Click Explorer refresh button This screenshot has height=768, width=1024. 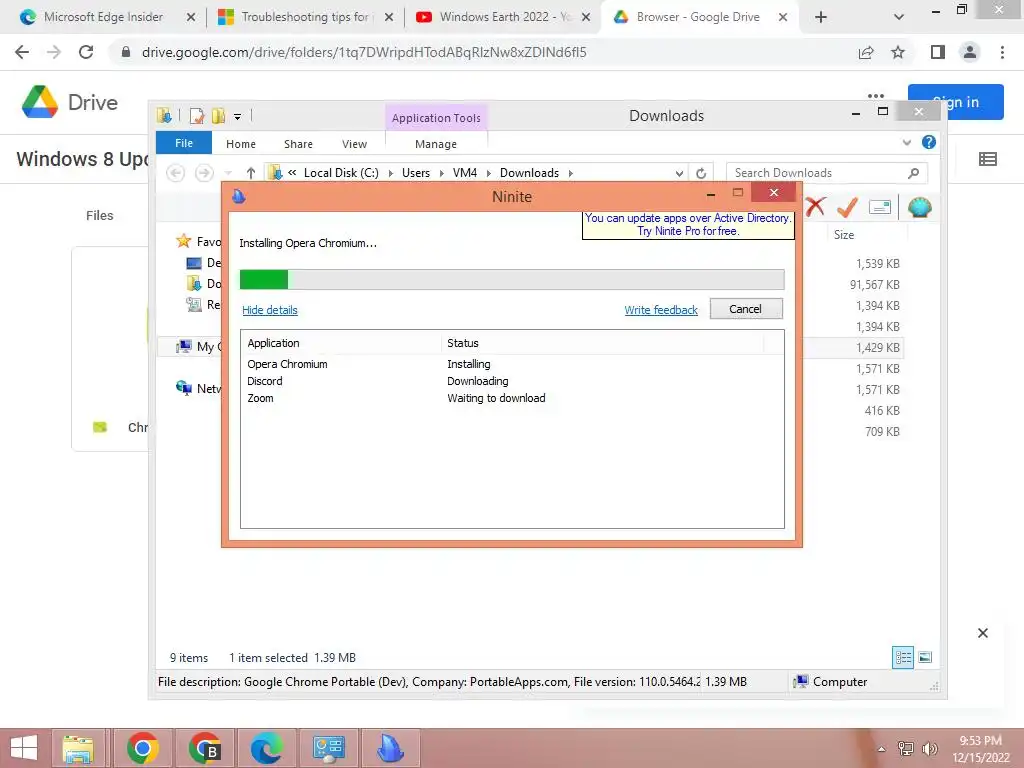pos(701,173)
